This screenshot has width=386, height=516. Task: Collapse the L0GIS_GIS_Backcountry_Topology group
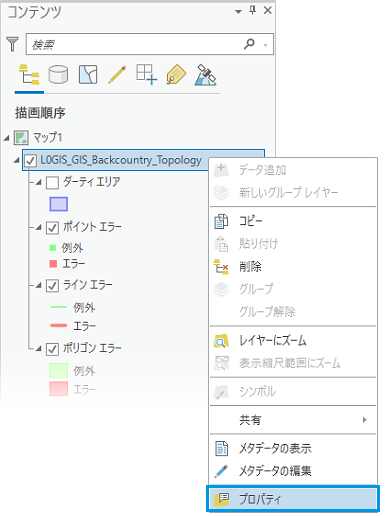pyautogui.click(x=17, y=161)
